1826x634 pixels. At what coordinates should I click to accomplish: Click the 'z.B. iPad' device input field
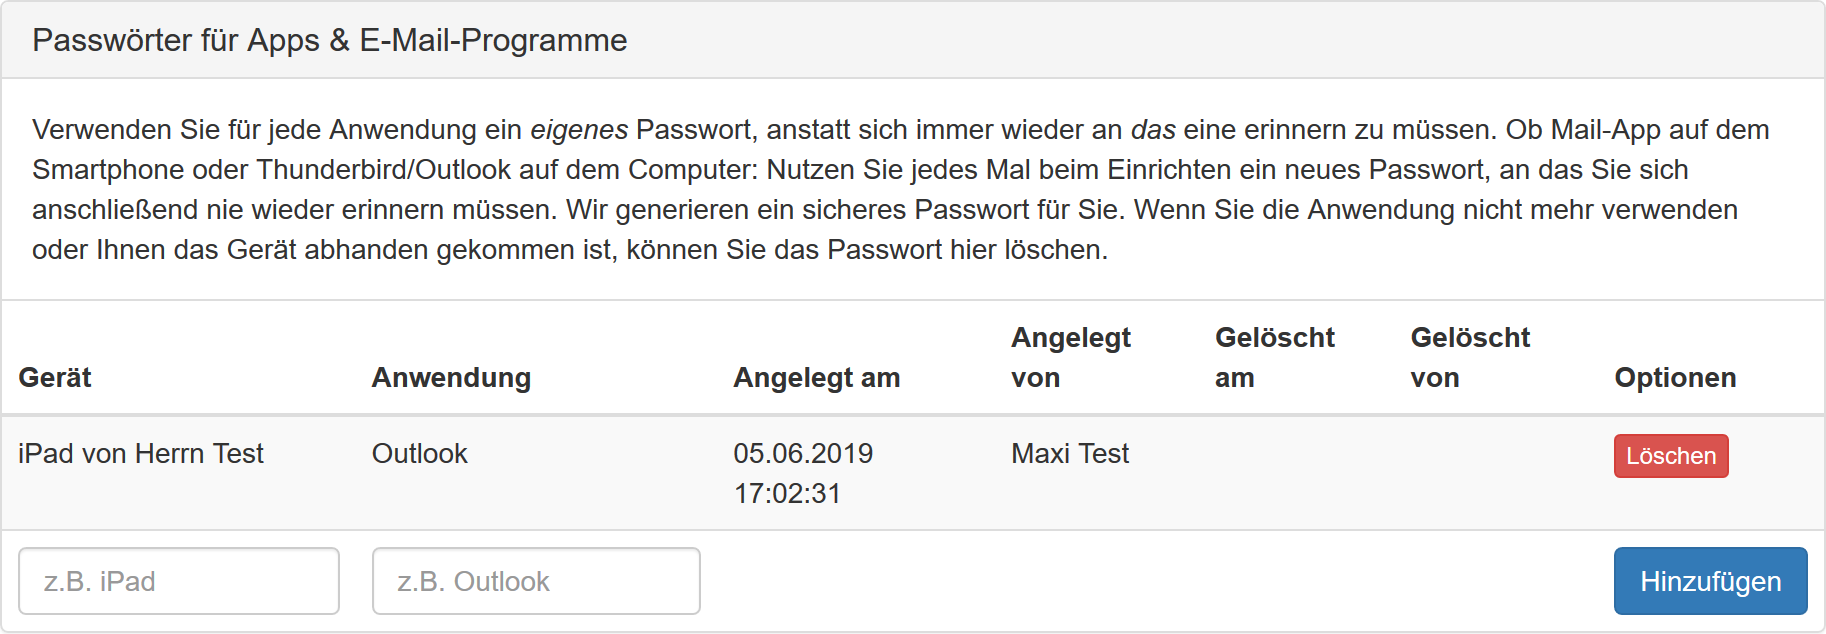coord(178,580)
